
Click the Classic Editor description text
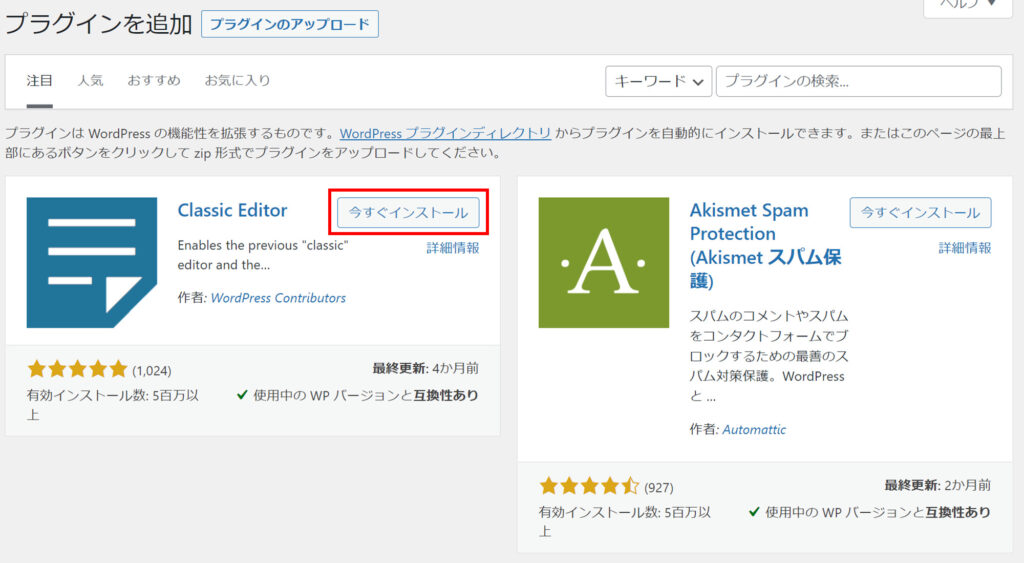[x=263, y=255]
